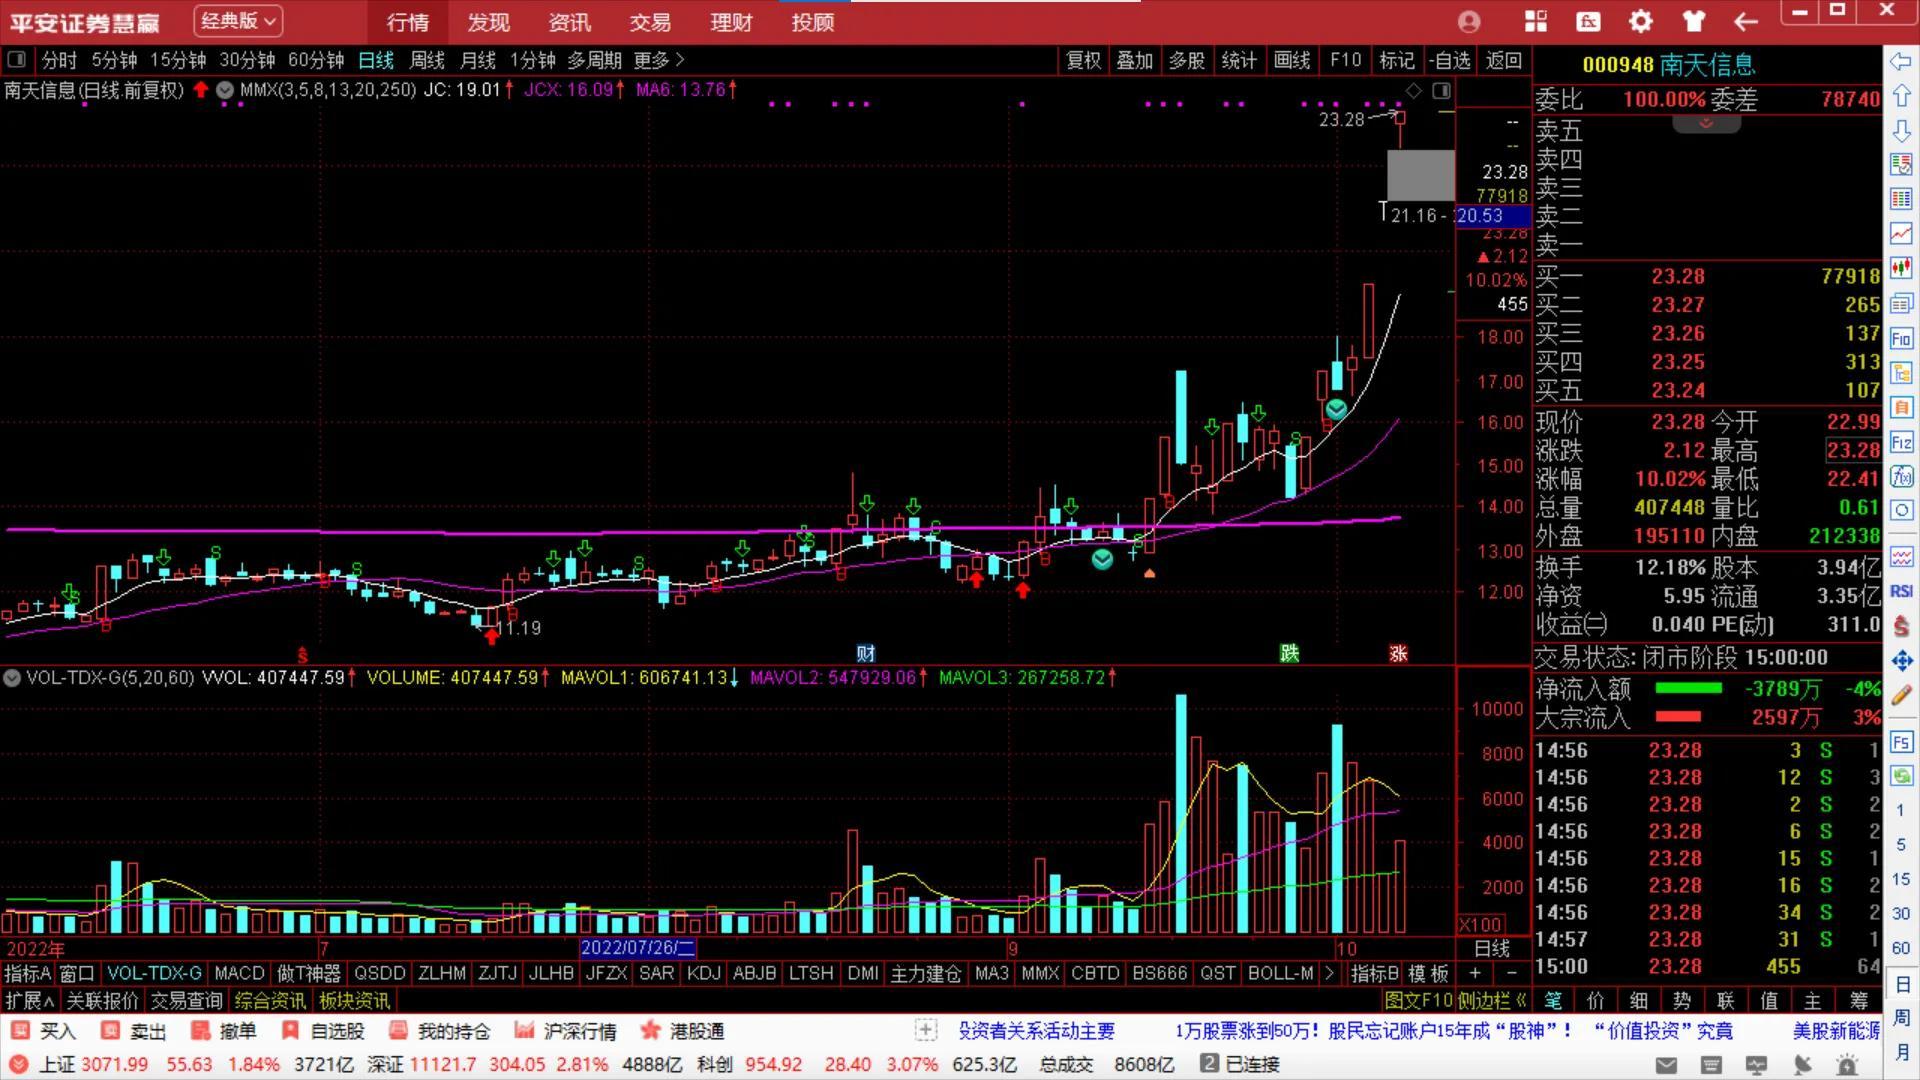Click the 财 marker on chart timeline
This screenshot has width=1920, height=1080.
click(866, 654)
